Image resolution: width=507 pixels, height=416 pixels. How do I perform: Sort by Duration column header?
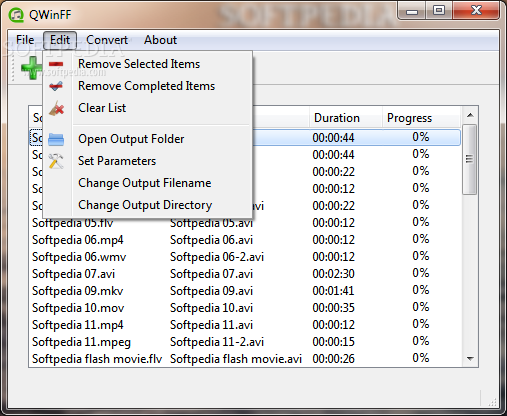(x=345, y=118)
